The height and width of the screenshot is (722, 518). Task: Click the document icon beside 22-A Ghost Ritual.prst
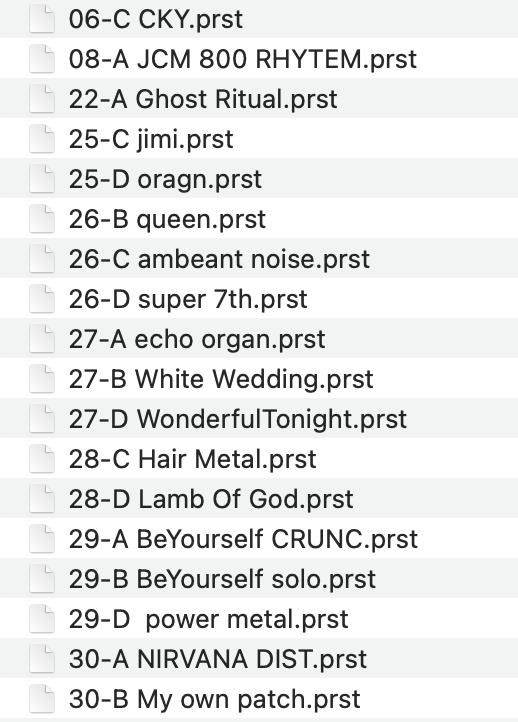(x=42, y=99)
